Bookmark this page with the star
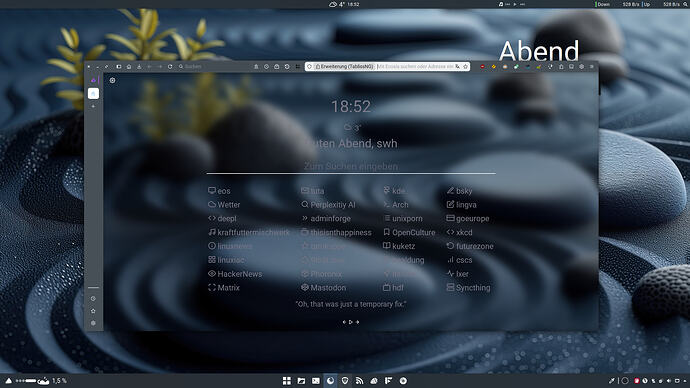 (x=465, y=66)
